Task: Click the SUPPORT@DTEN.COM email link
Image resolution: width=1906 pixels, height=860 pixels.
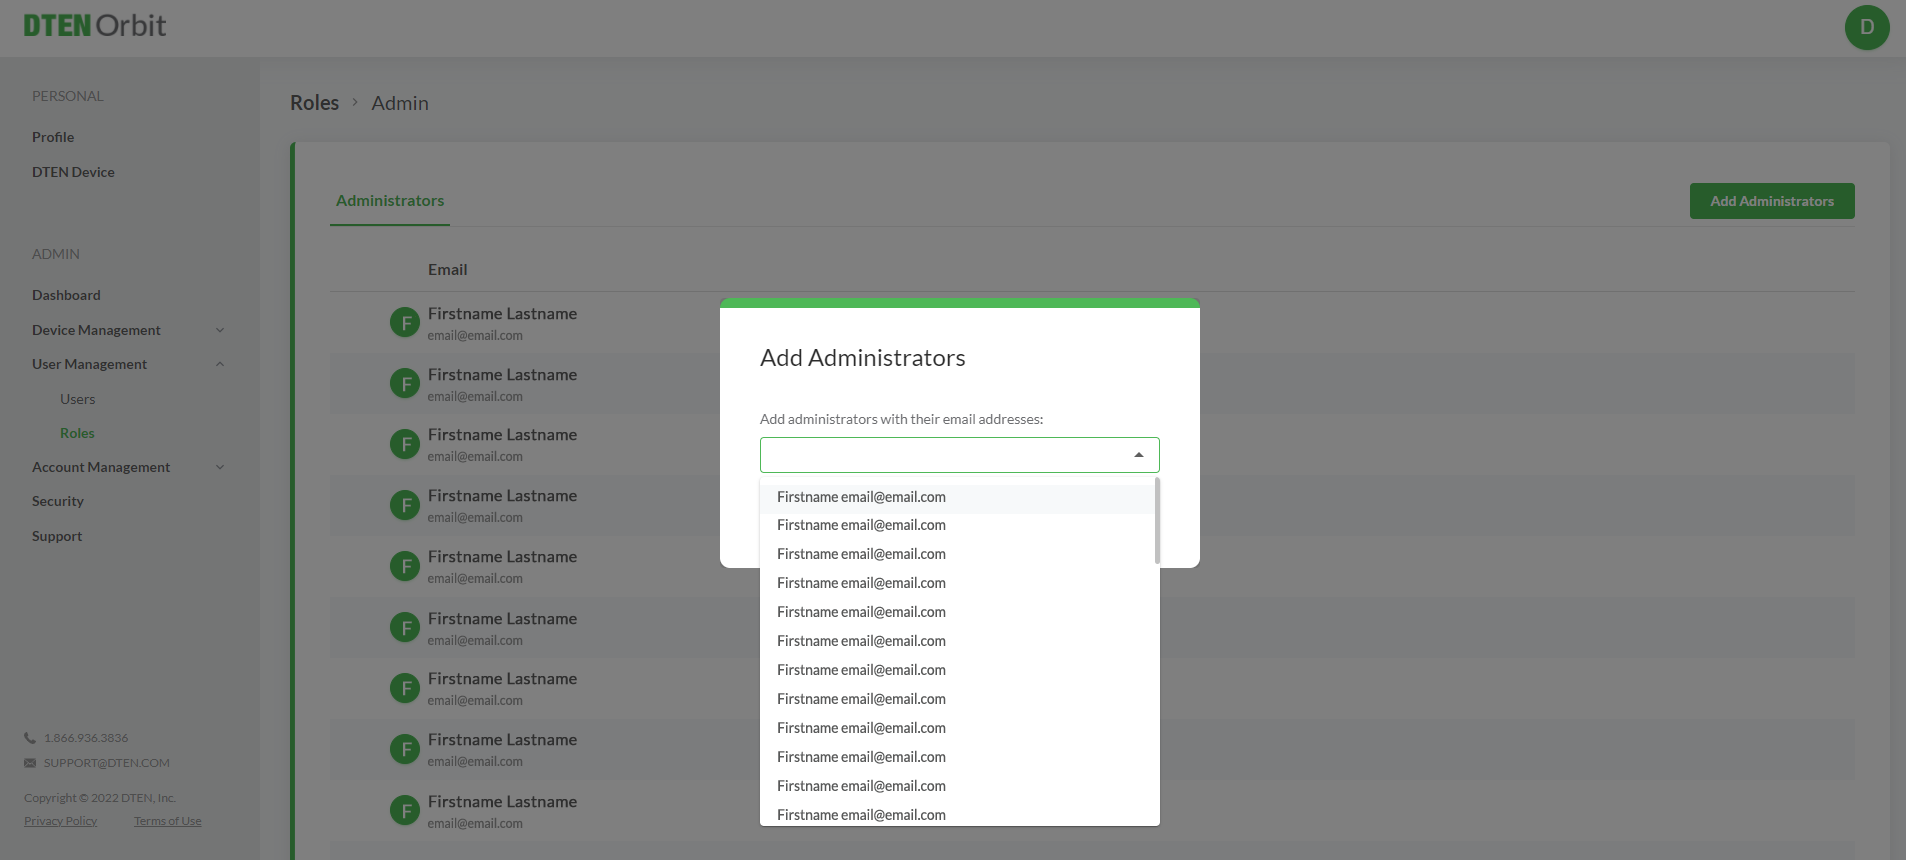Action: point(107,763)
